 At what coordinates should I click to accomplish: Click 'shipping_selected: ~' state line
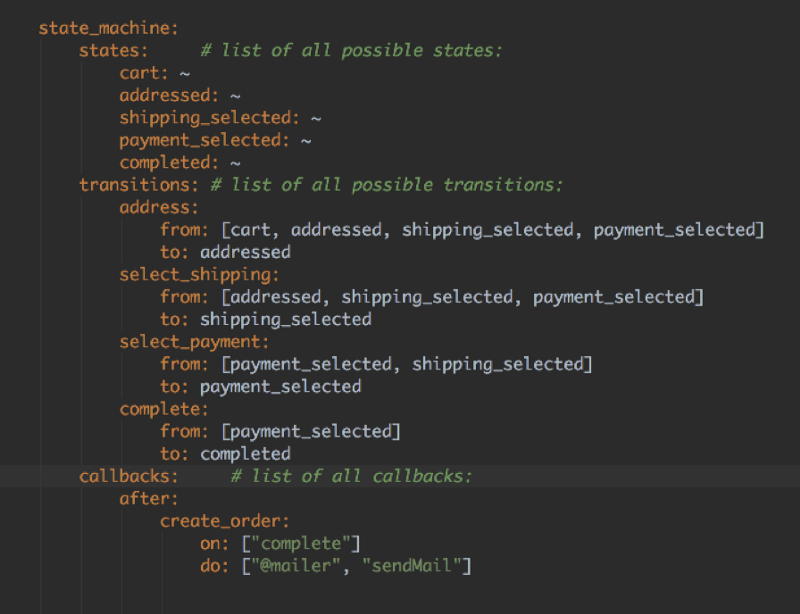tap(220, 118)
